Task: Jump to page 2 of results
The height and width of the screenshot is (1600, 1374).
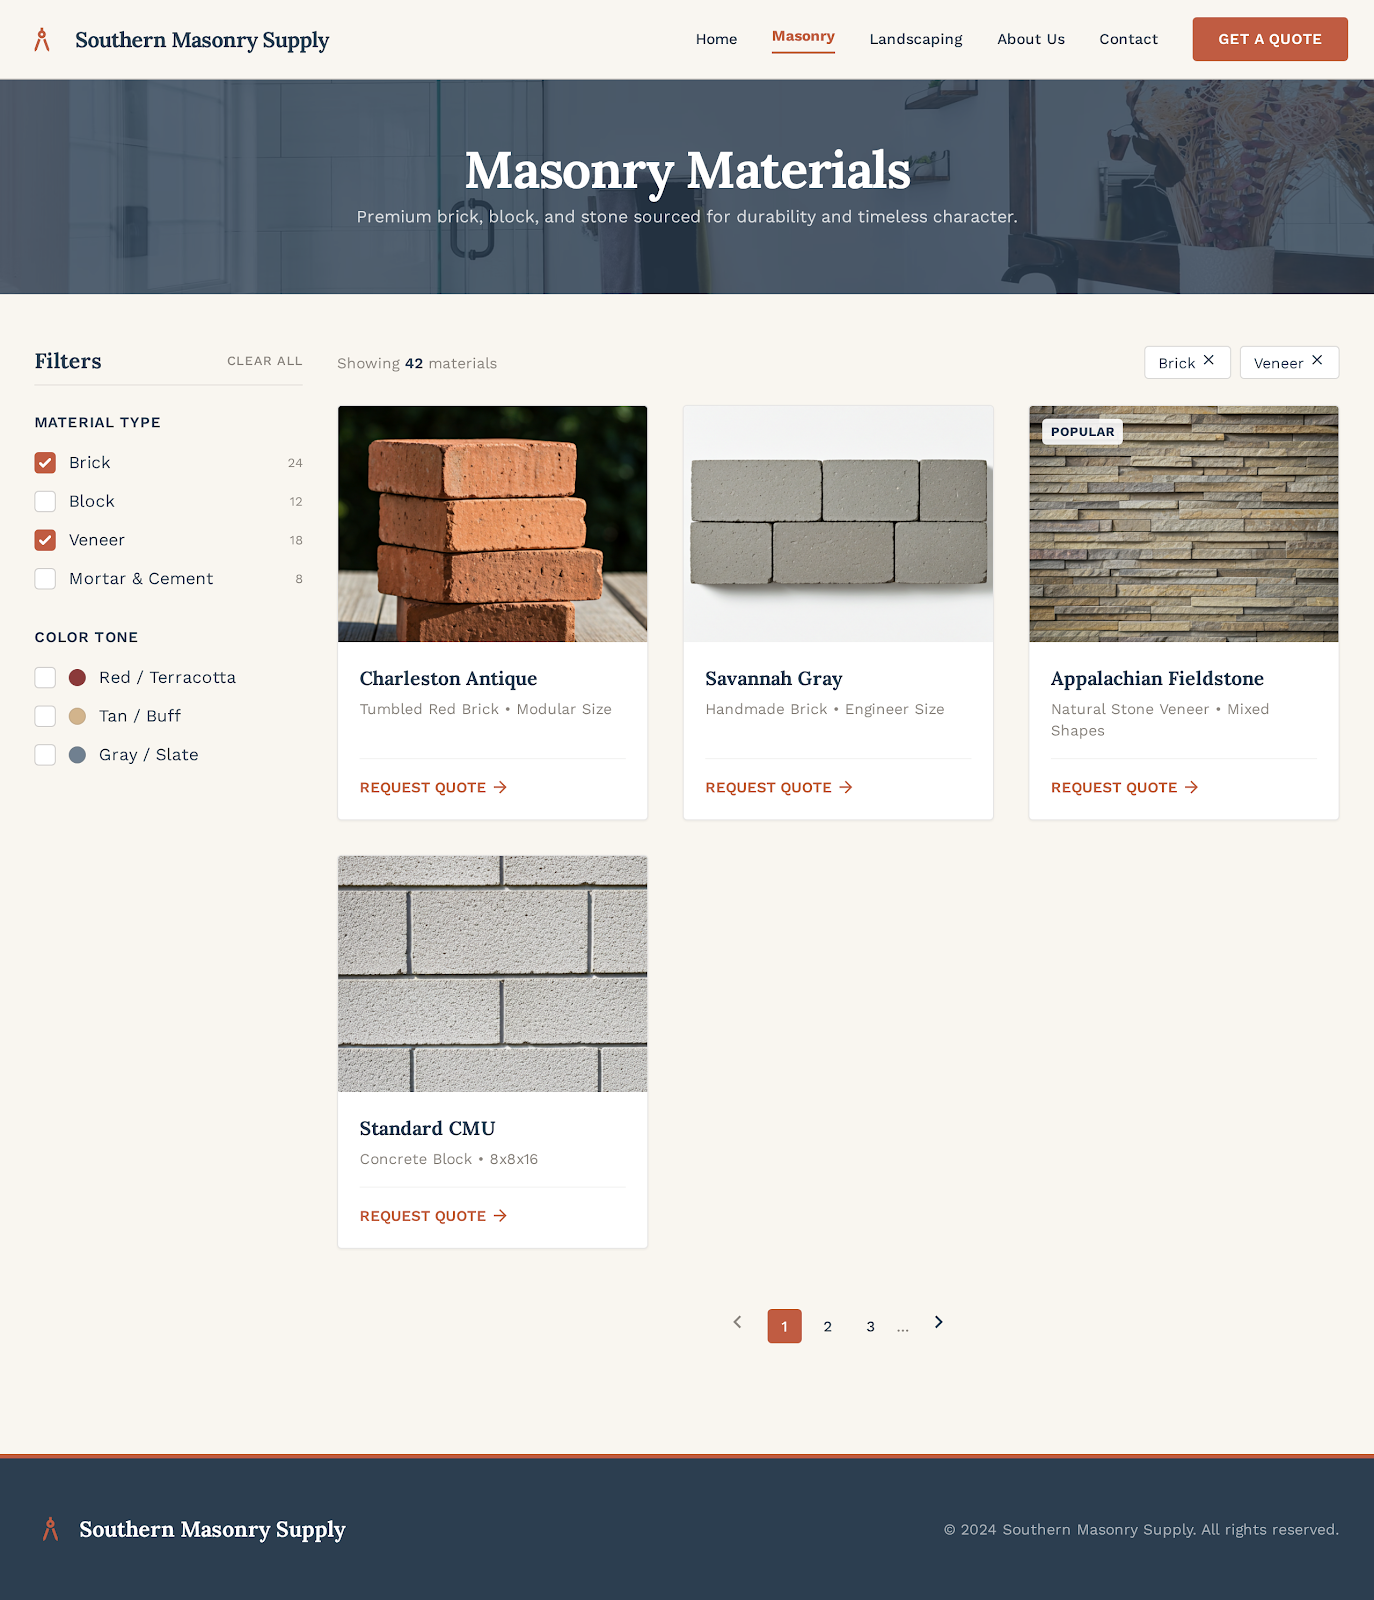Action: 827,1327
